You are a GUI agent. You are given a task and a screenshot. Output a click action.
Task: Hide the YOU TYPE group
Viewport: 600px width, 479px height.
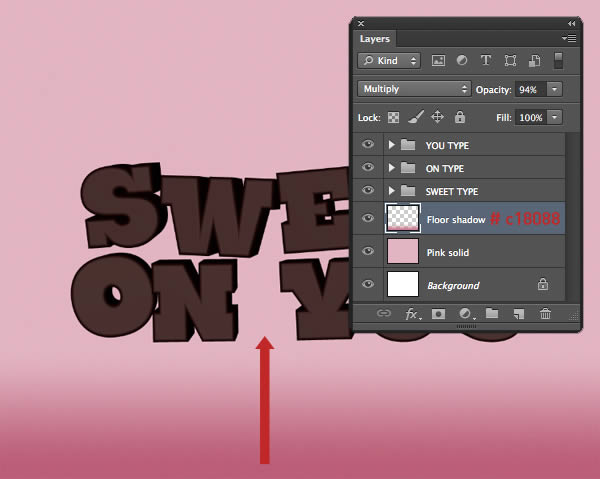click(368, 144)
